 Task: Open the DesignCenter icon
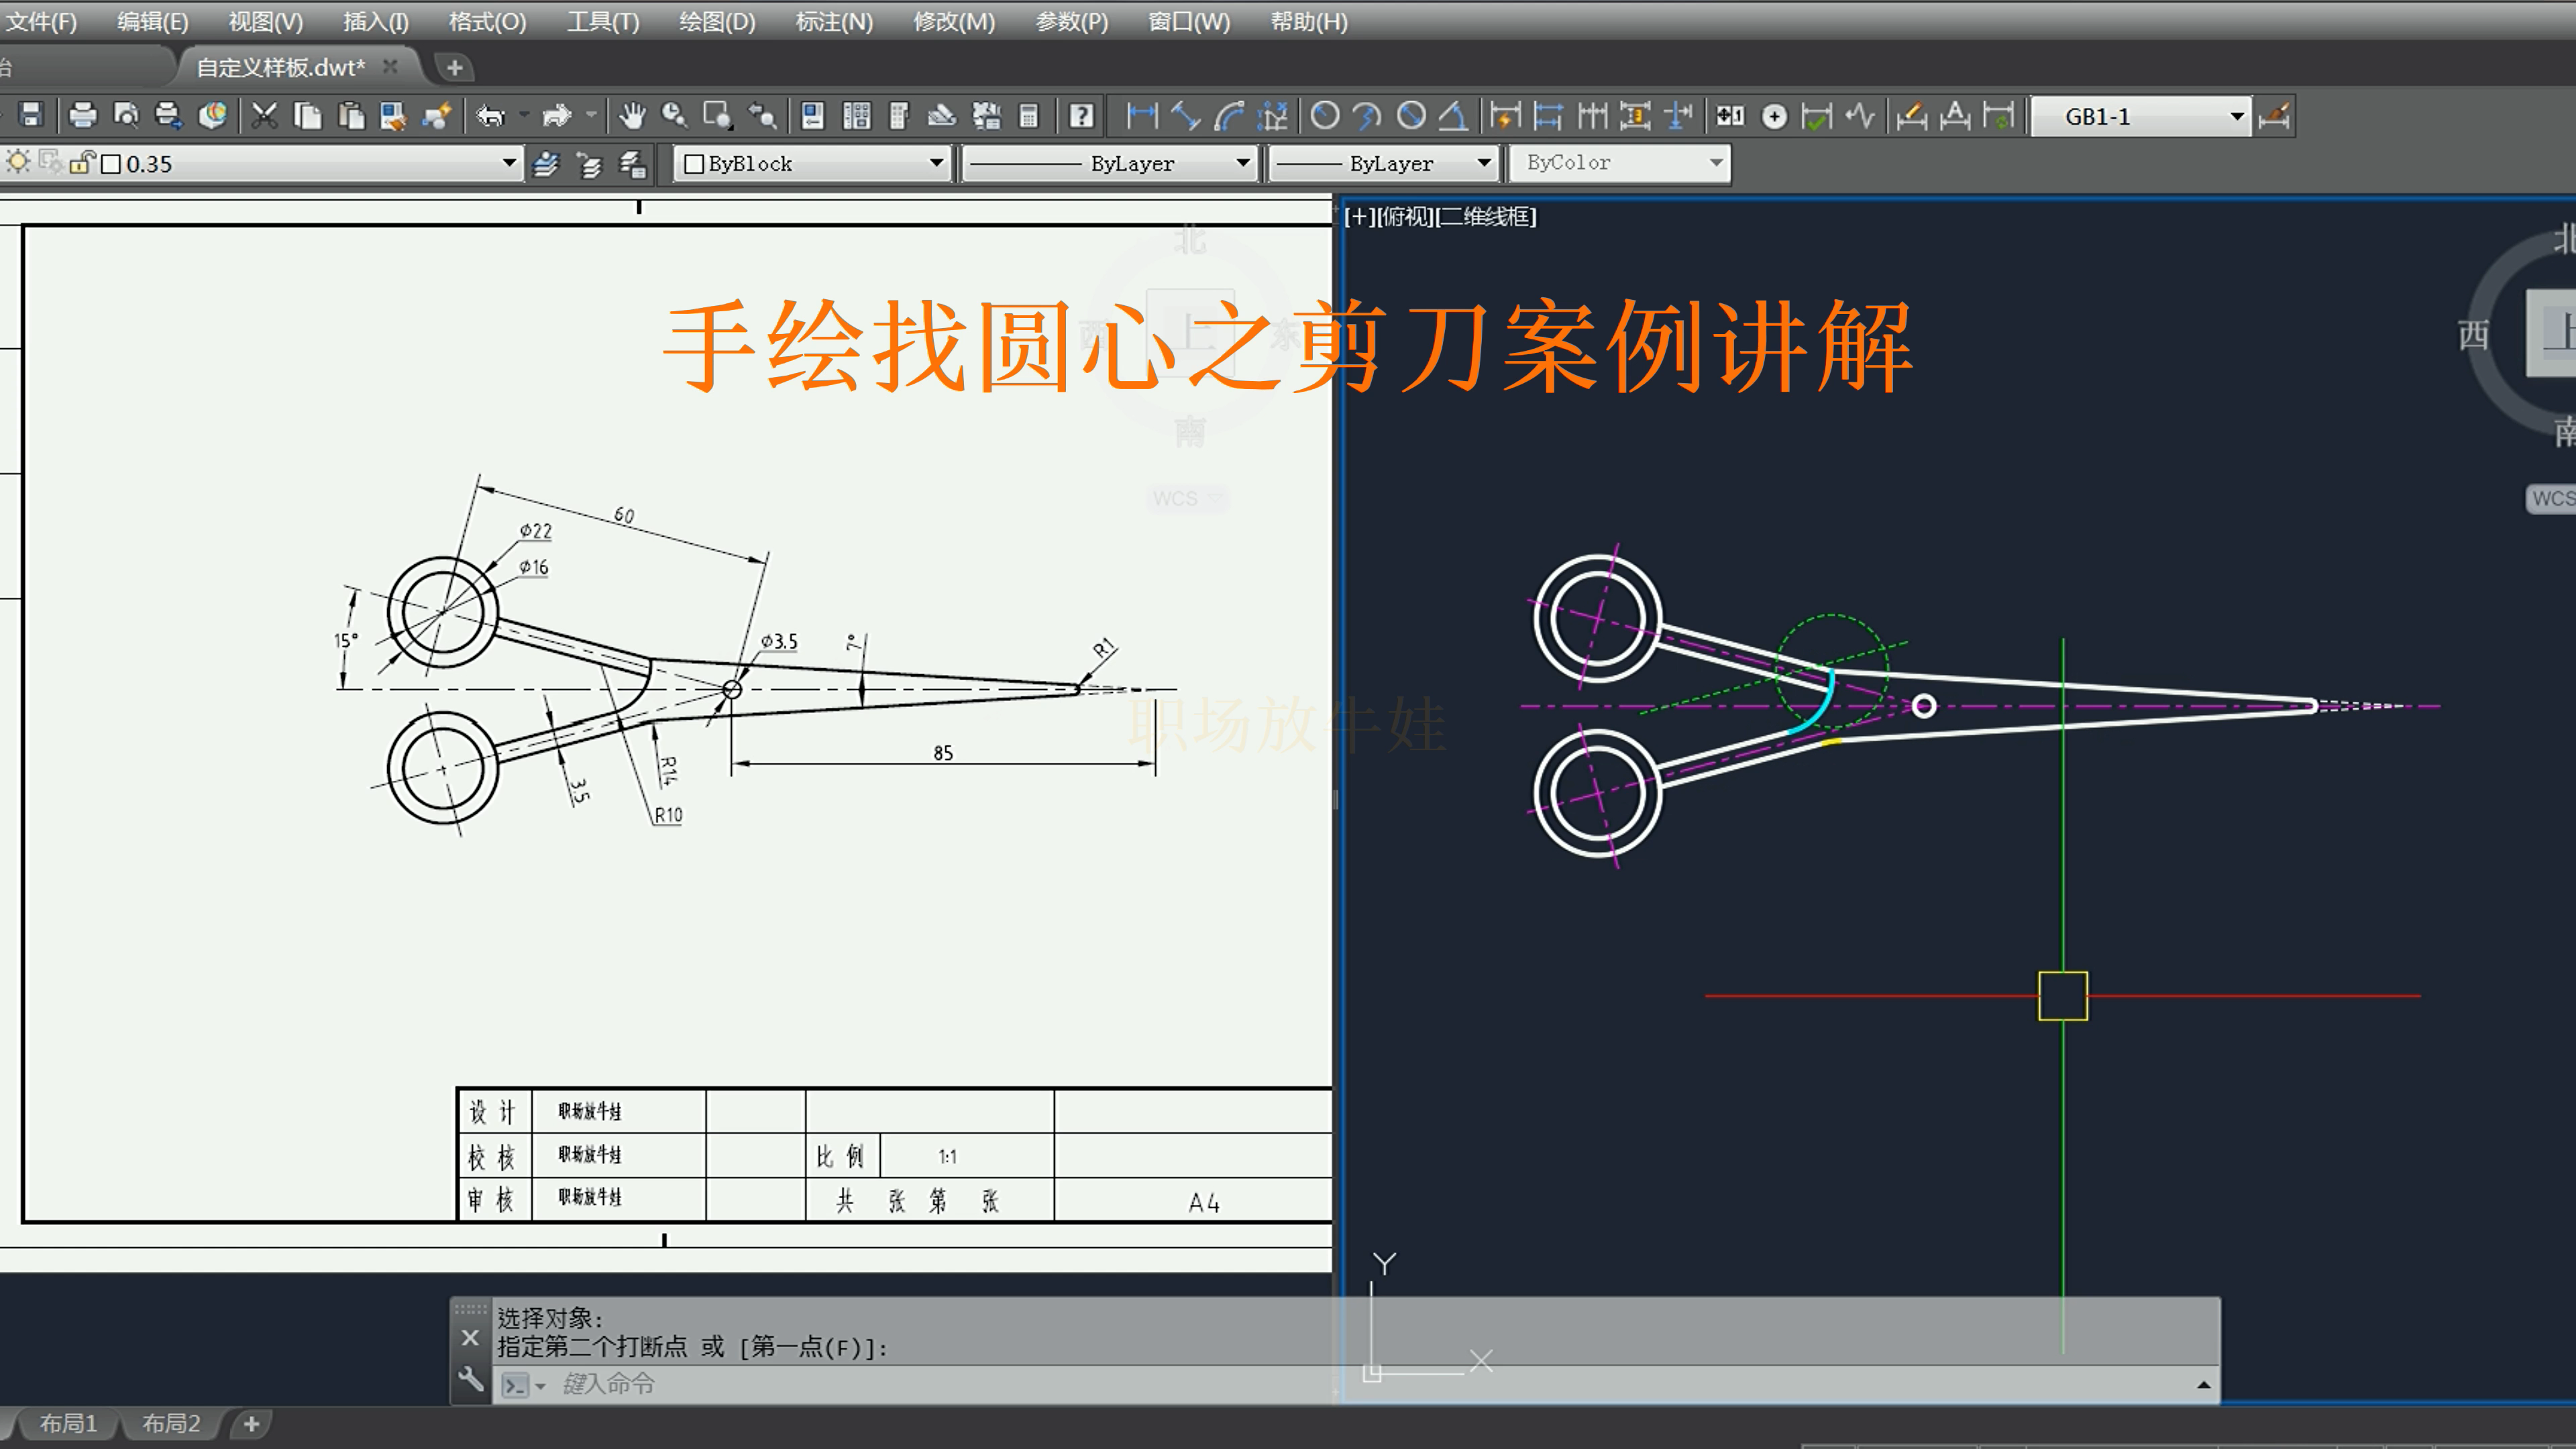click(856, 116)
